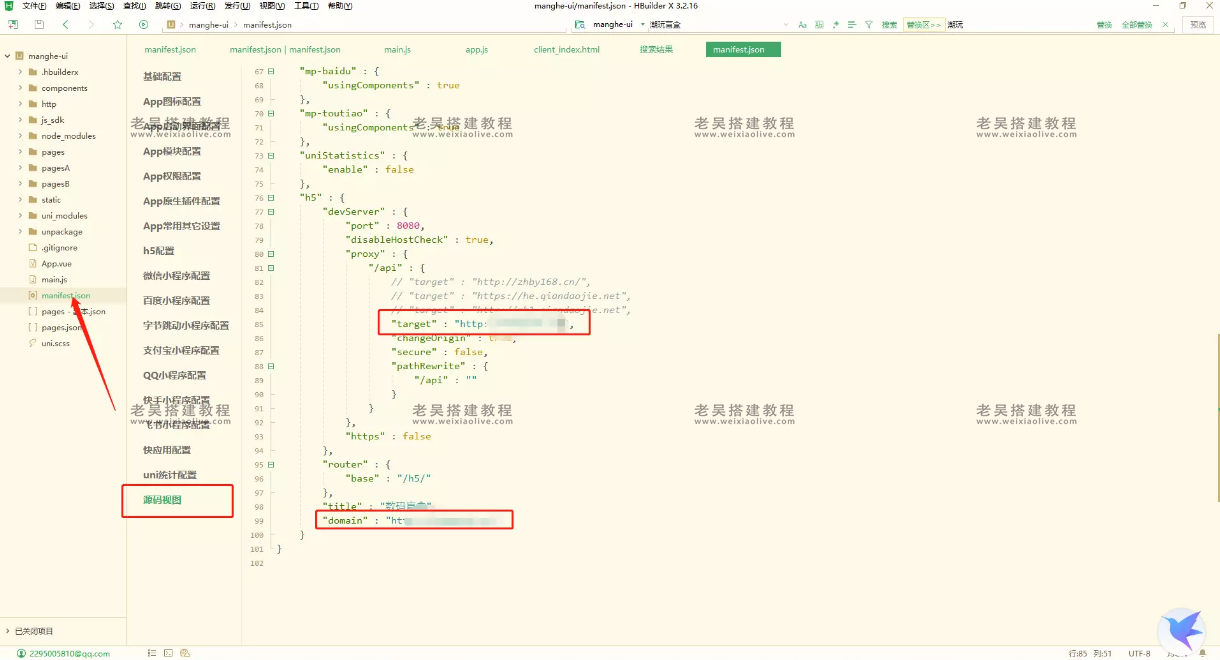Click the run play icon in toolbar
The height and width of the screenshot is (660, 1220).
coord(143,24)
